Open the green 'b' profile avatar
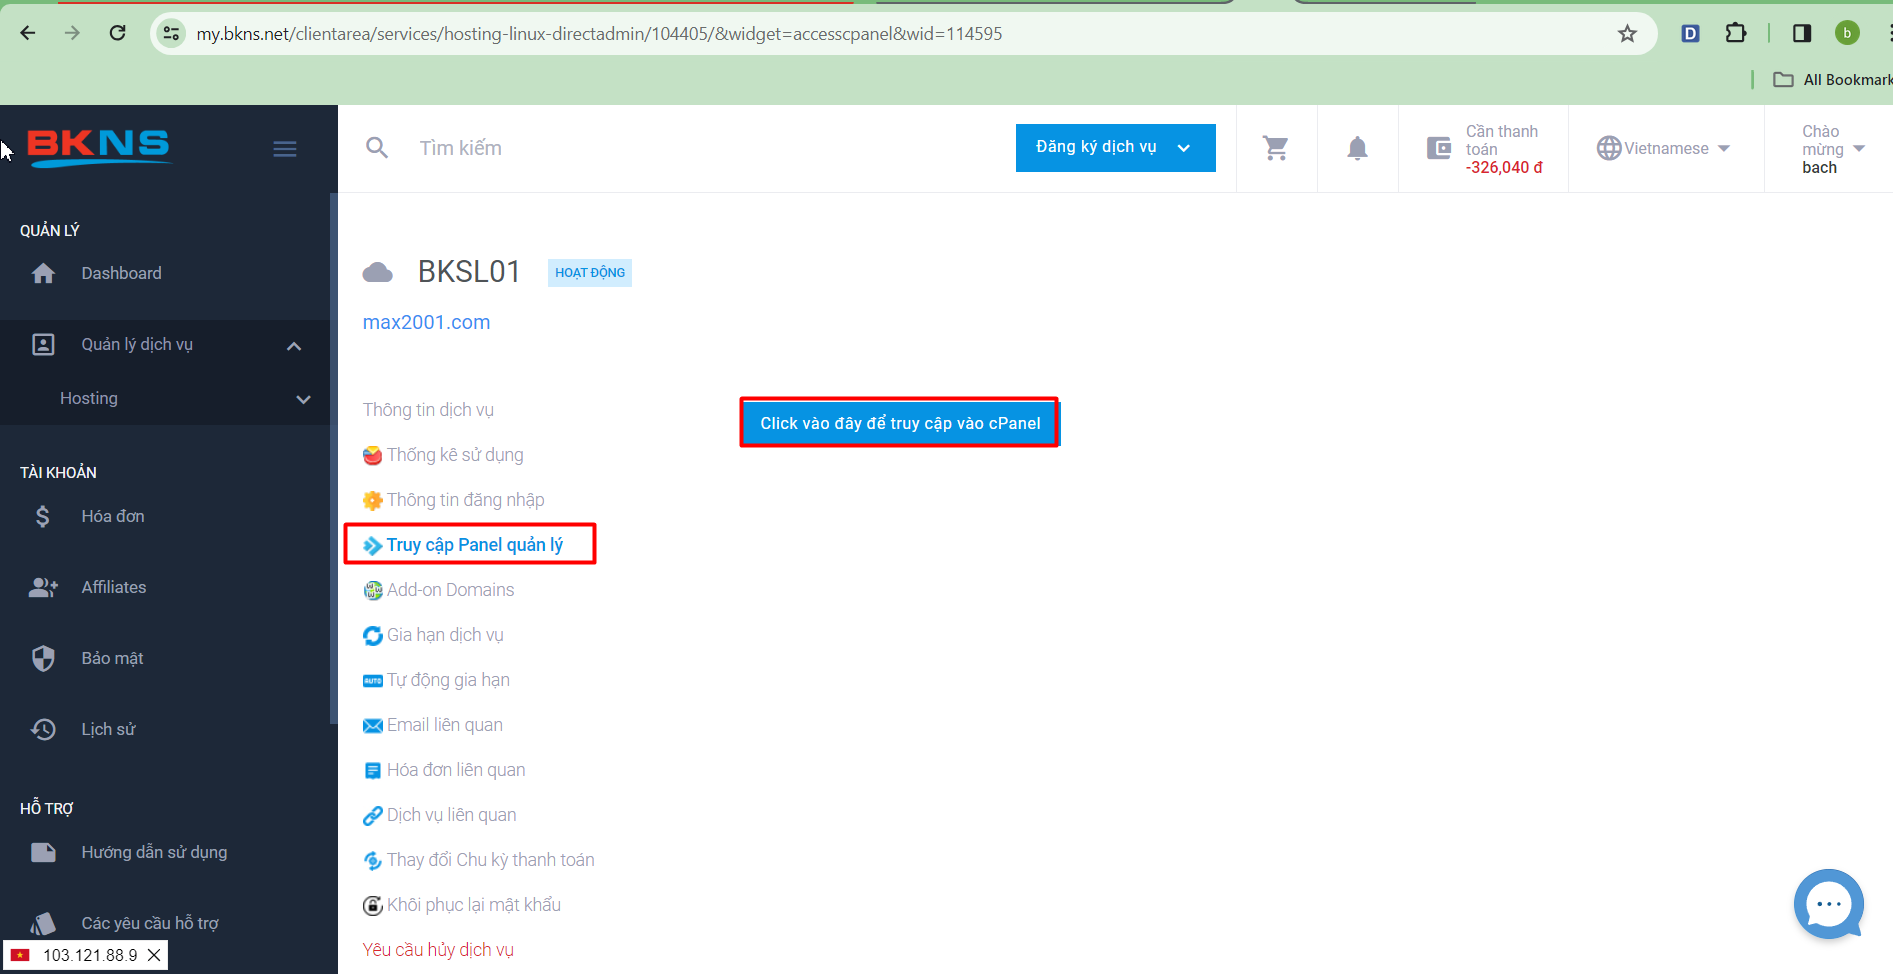The width and height of the screenshot is (1893, 974). pyautogui.click(x=1847, y=33)
